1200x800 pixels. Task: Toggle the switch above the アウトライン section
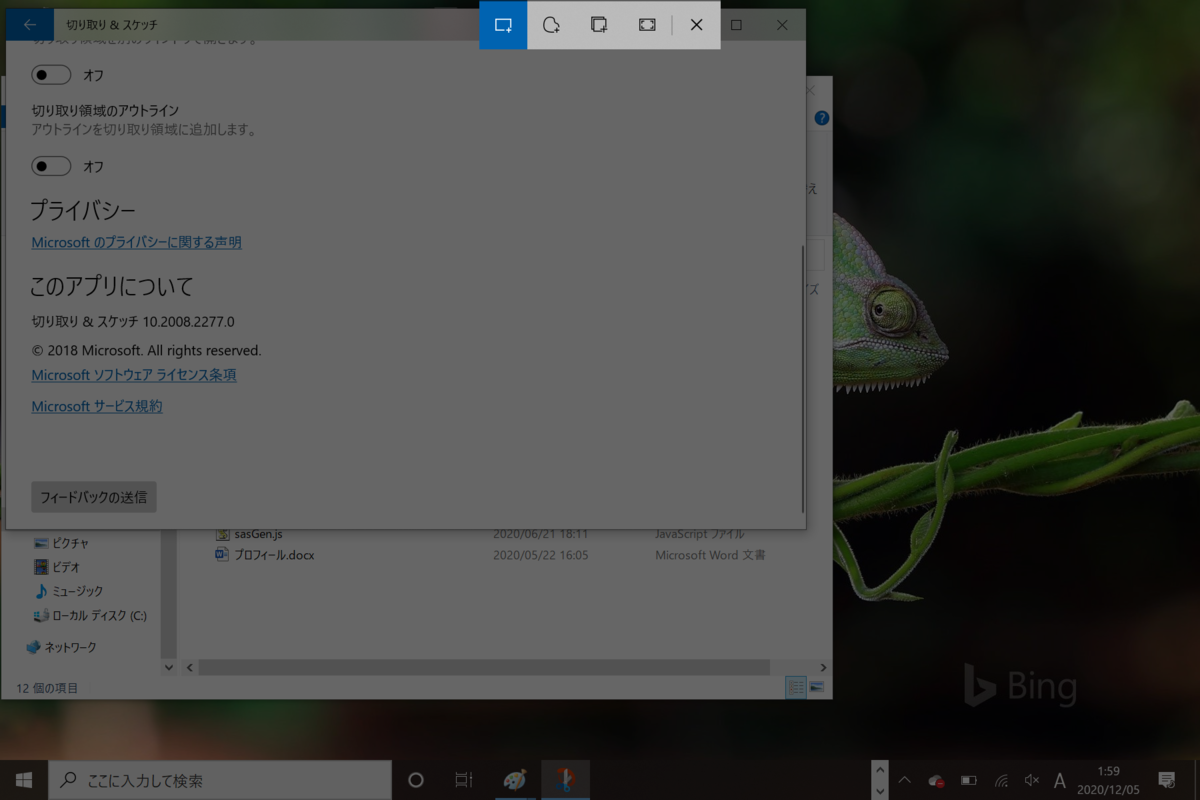(51, 75)
